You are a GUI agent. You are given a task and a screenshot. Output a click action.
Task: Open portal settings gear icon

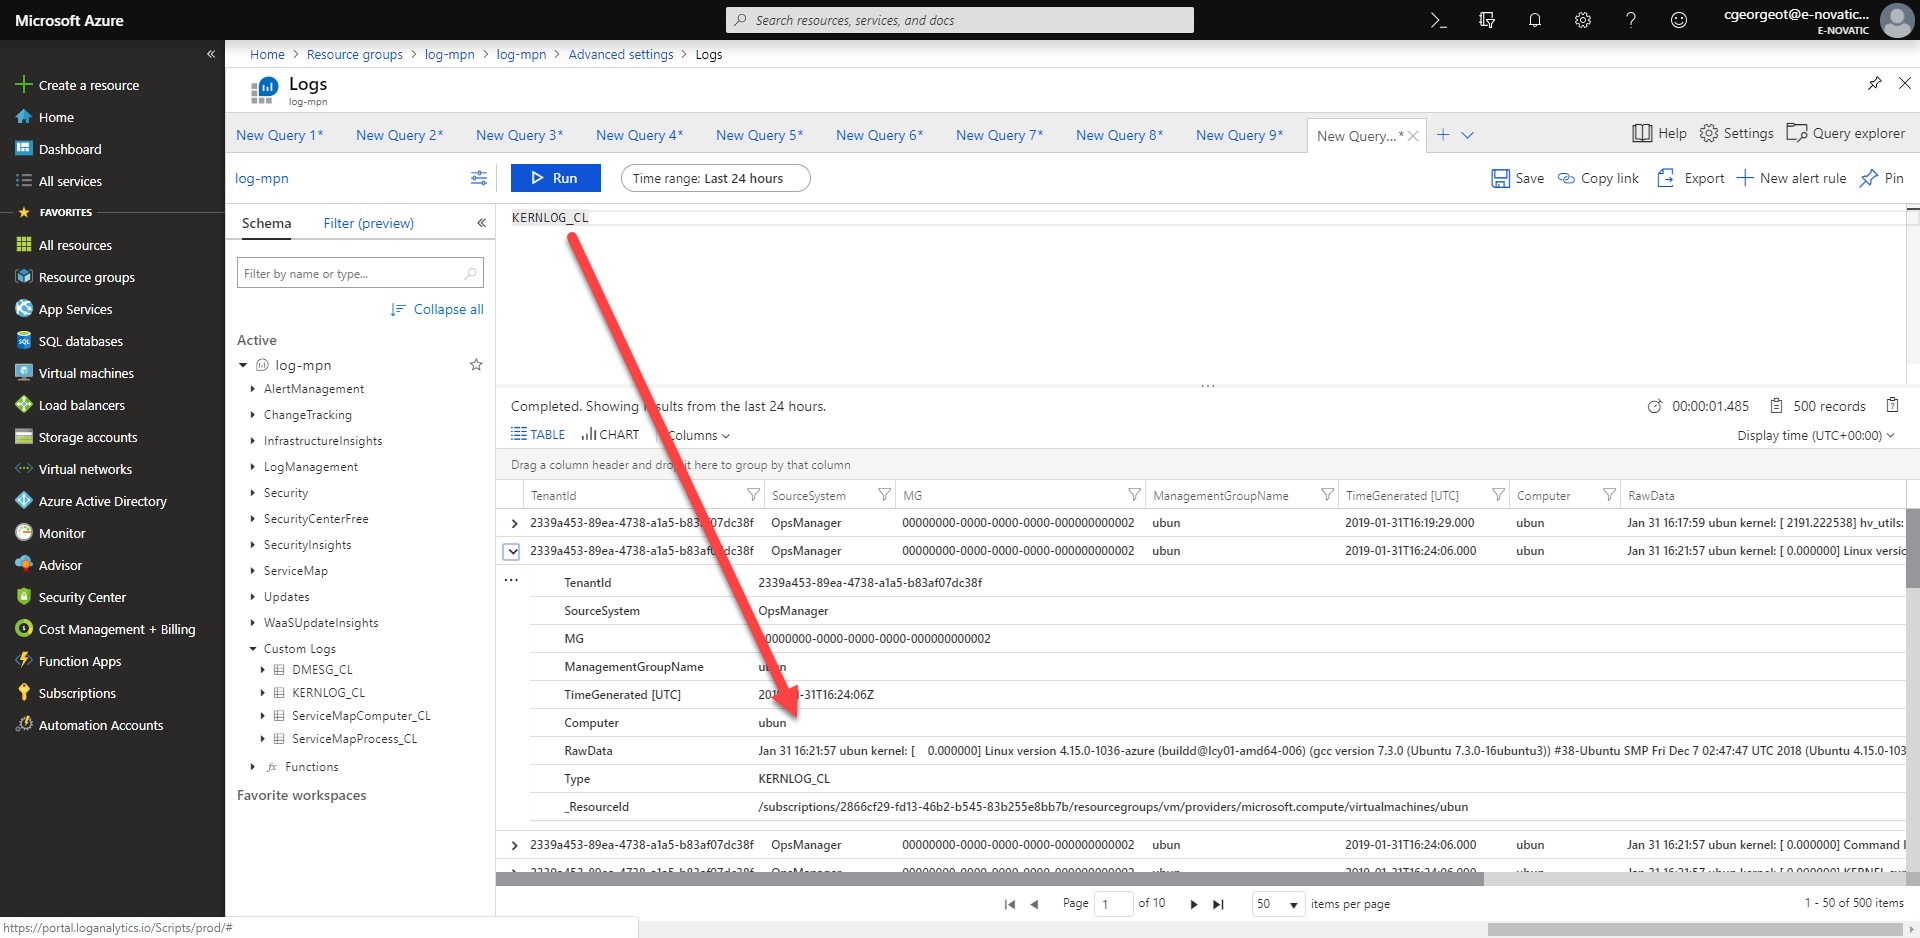[x=1583, y=20]
